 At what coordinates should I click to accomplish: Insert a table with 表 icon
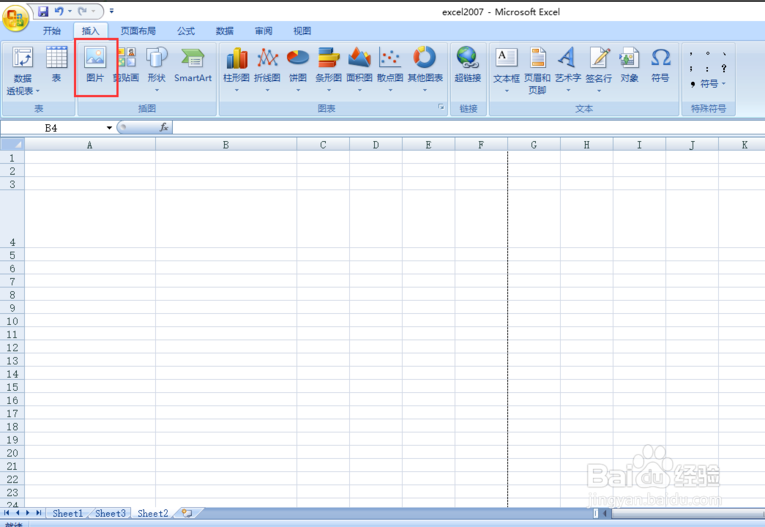tap(57, 66)
